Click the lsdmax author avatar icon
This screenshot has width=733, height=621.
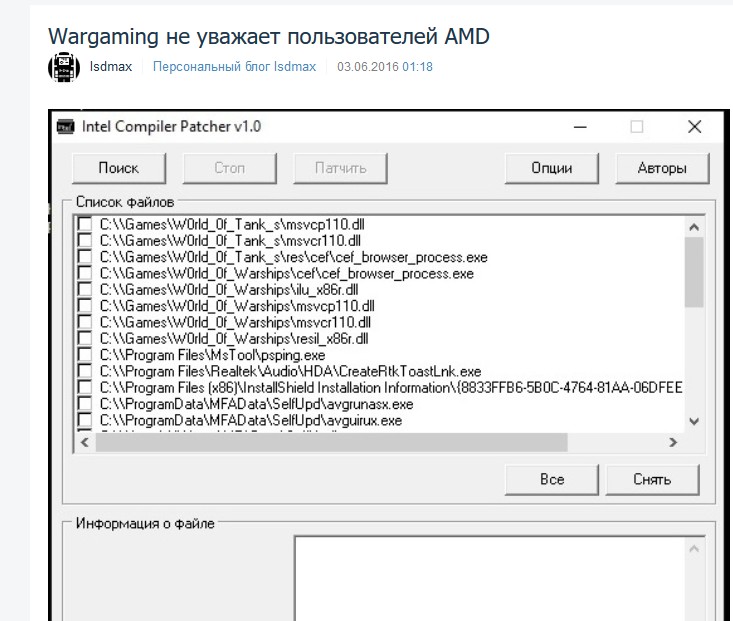(64, 67)
